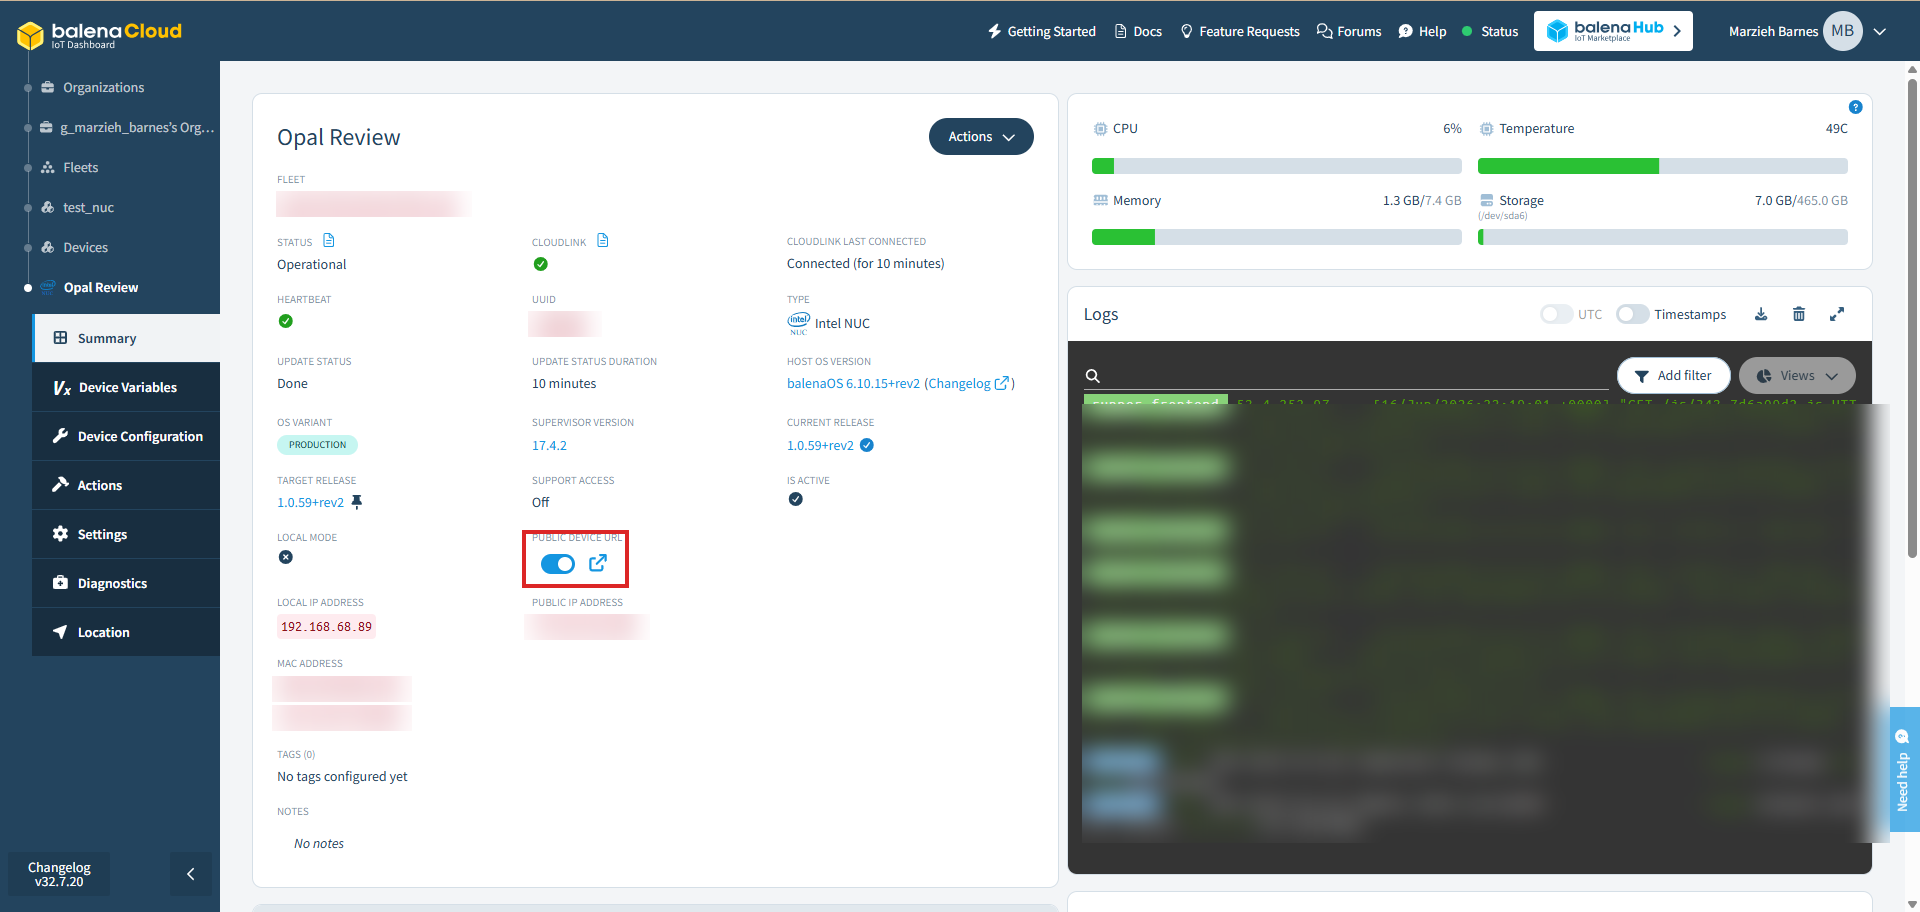
Task: Click the local mode disabled icon
Action: [286, 557]
